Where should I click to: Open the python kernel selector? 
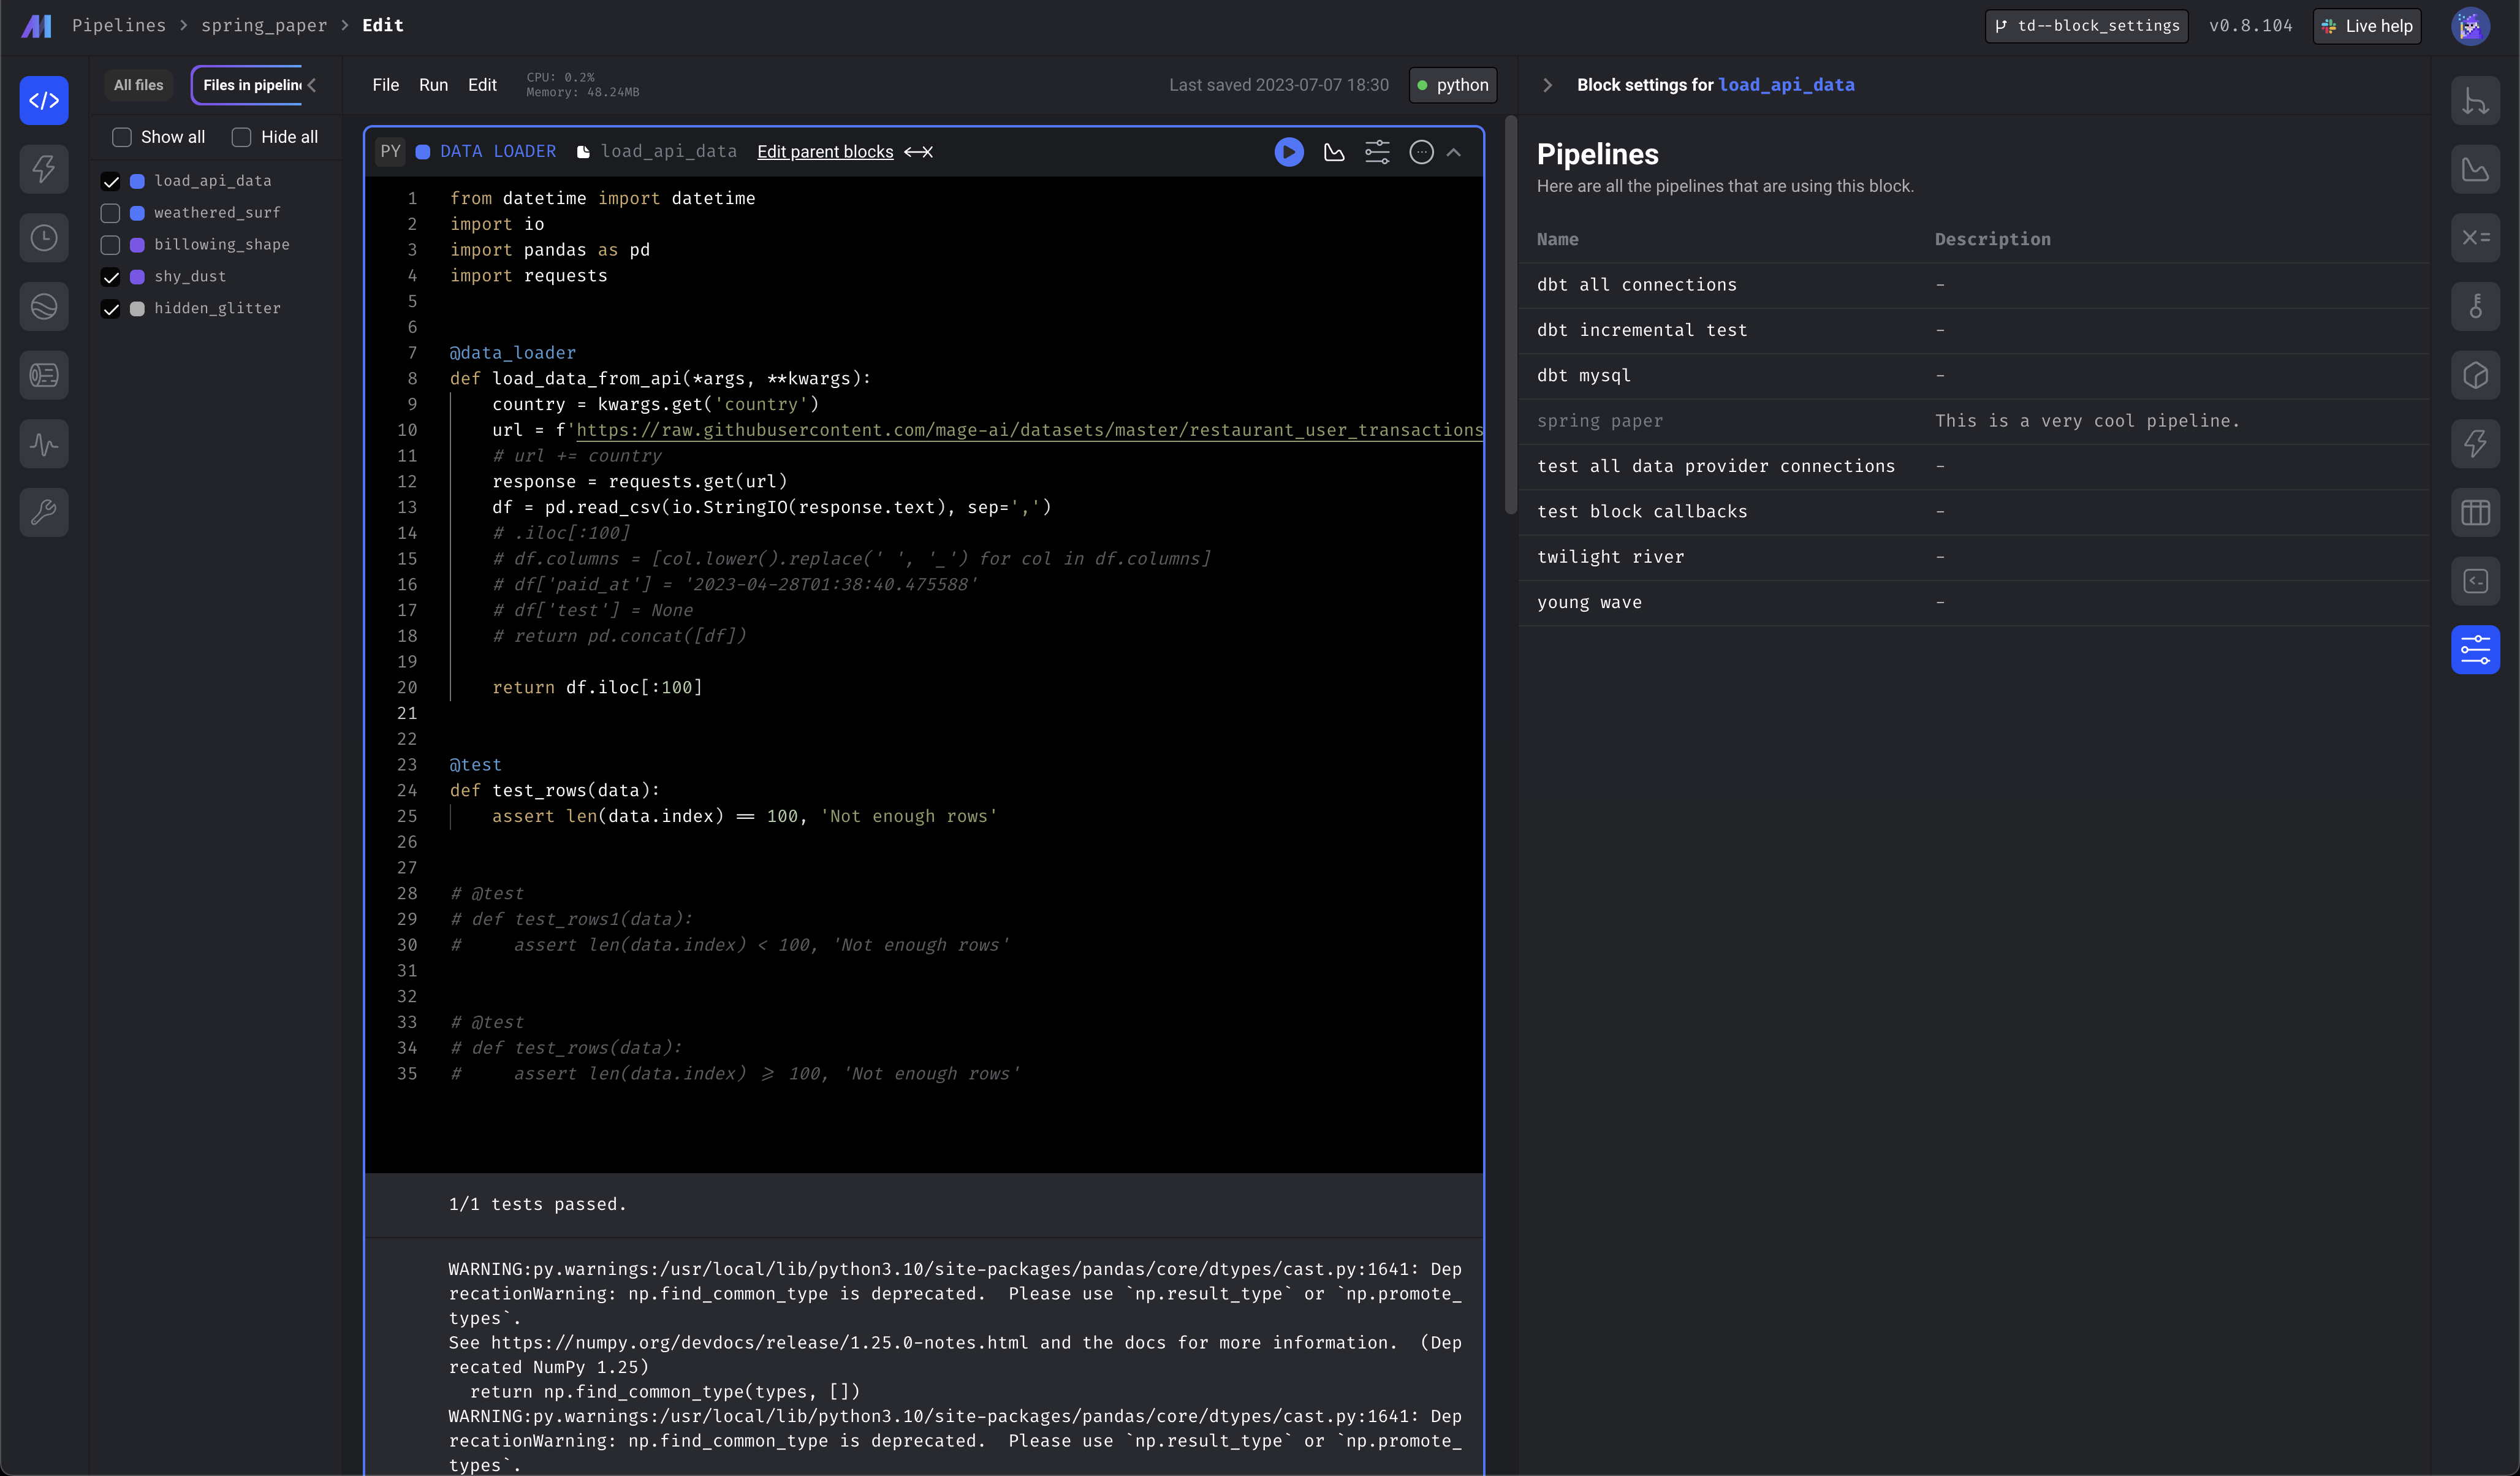point(1453,85)
